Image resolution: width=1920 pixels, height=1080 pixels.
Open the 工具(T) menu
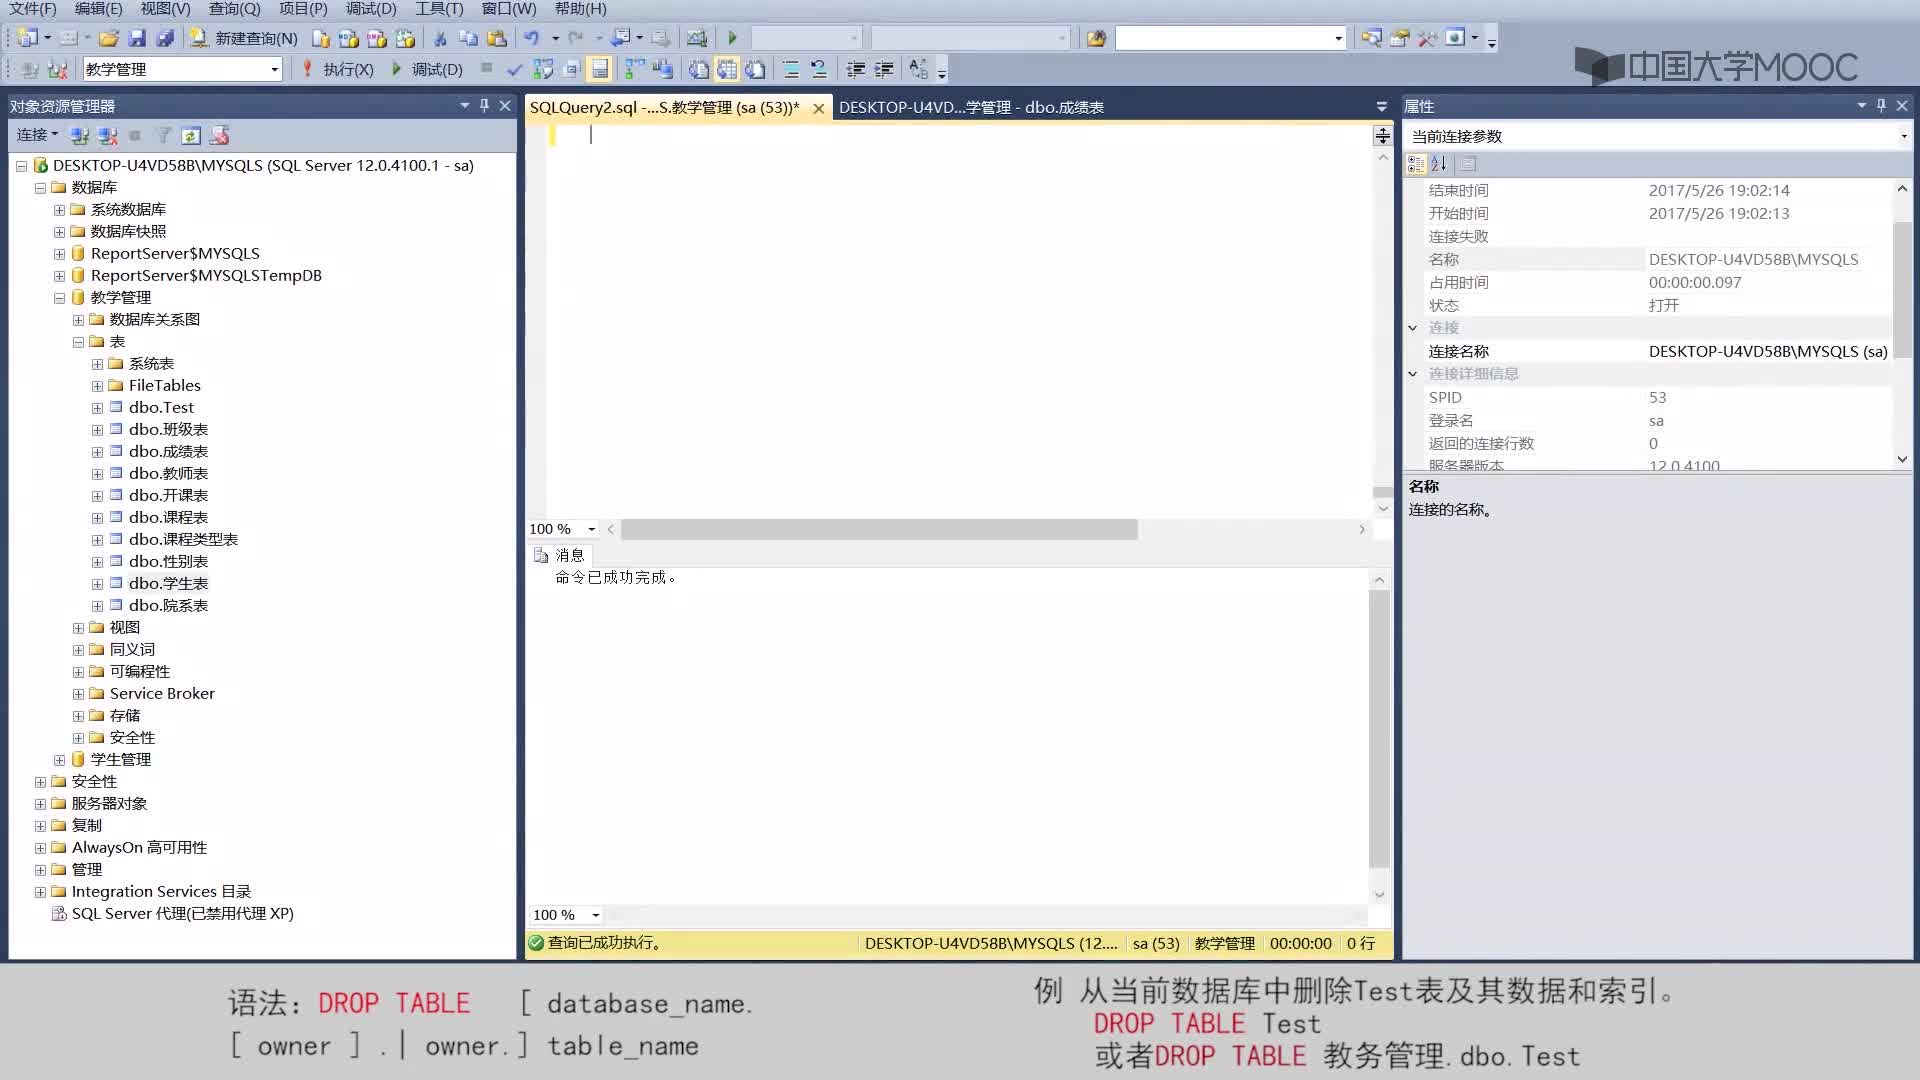click(x=439, y=9)
